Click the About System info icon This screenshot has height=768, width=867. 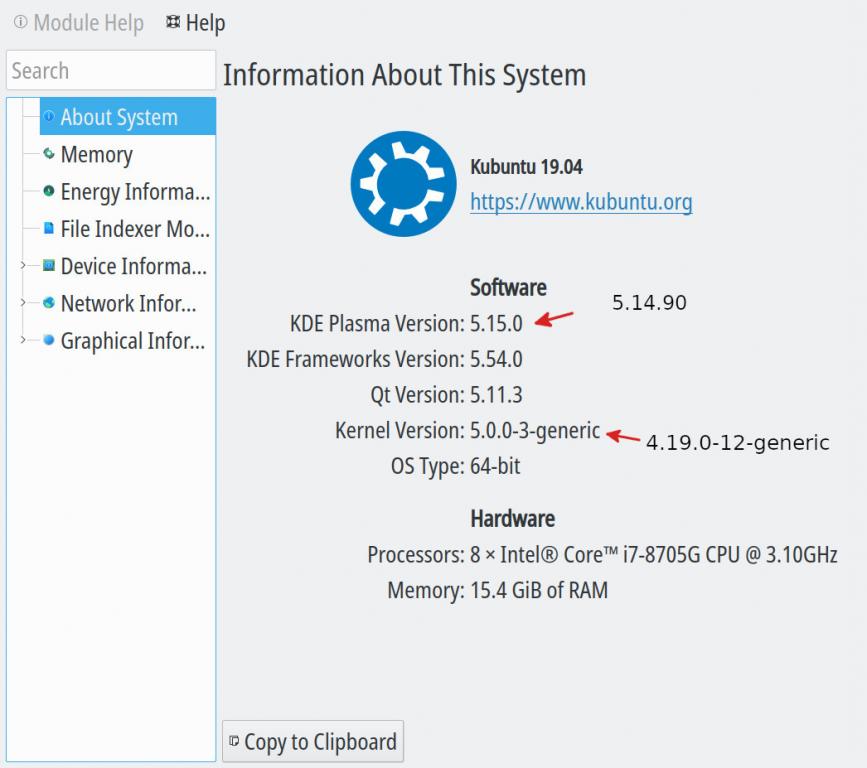click(49, 117)
